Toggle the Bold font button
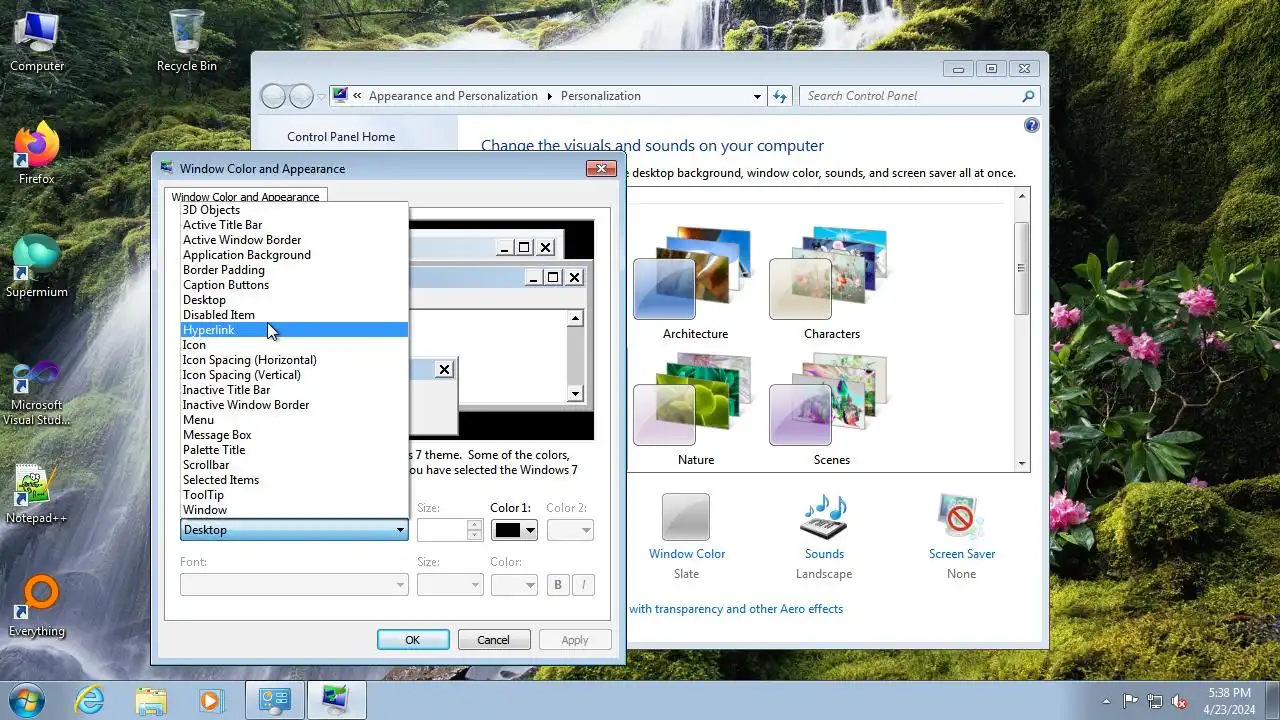This screenshot has width=1280, height=720. (558, 585)
